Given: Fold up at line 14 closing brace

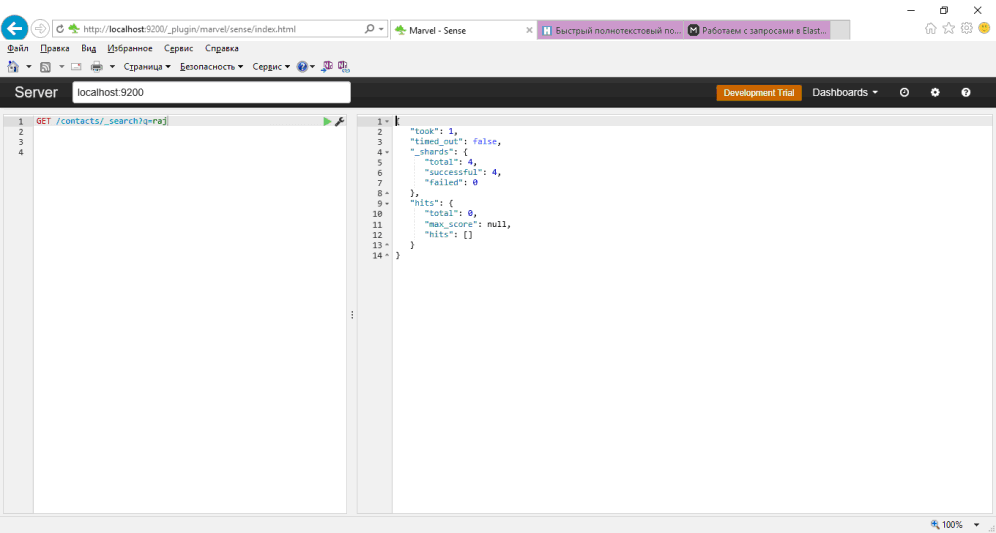Looking at the screenshot, I should pos(387,255).
